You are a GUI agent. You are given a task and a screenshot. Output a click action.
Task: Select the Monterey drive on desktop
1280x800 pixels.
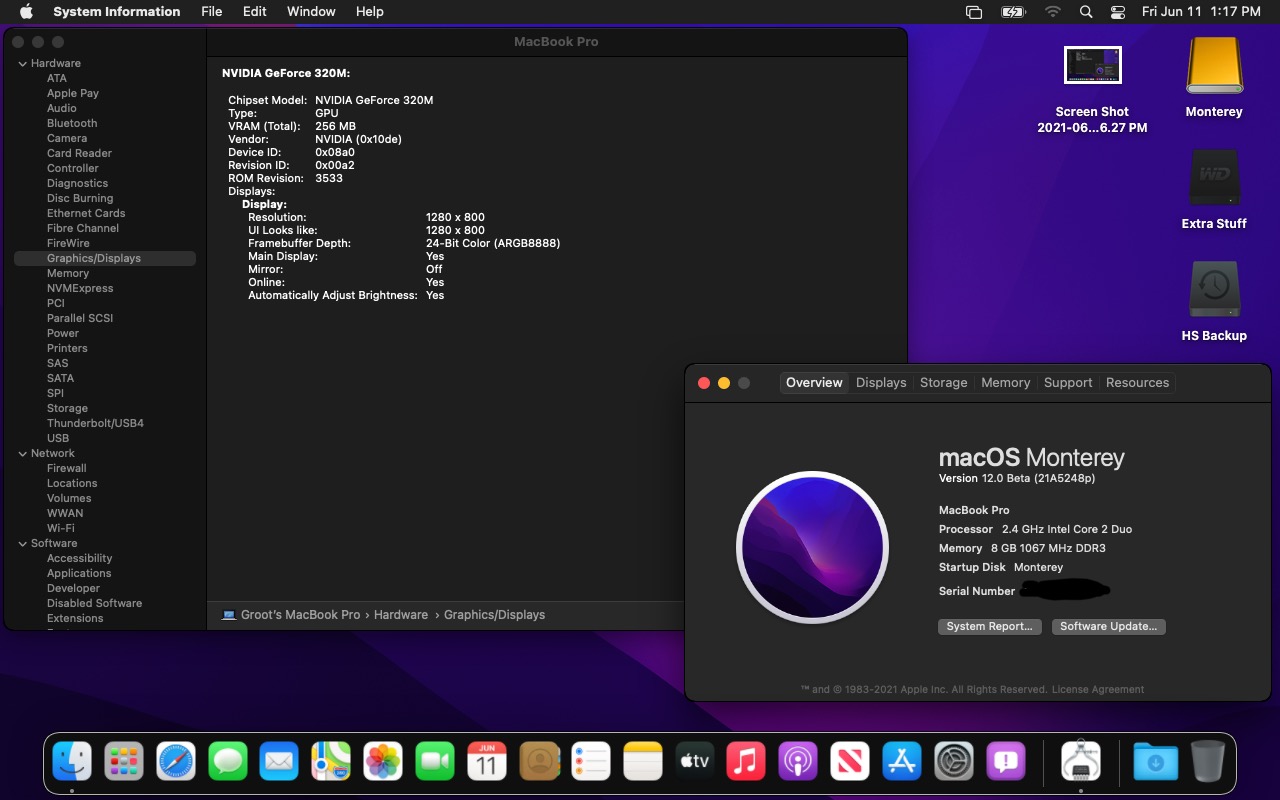(1214, 67)
